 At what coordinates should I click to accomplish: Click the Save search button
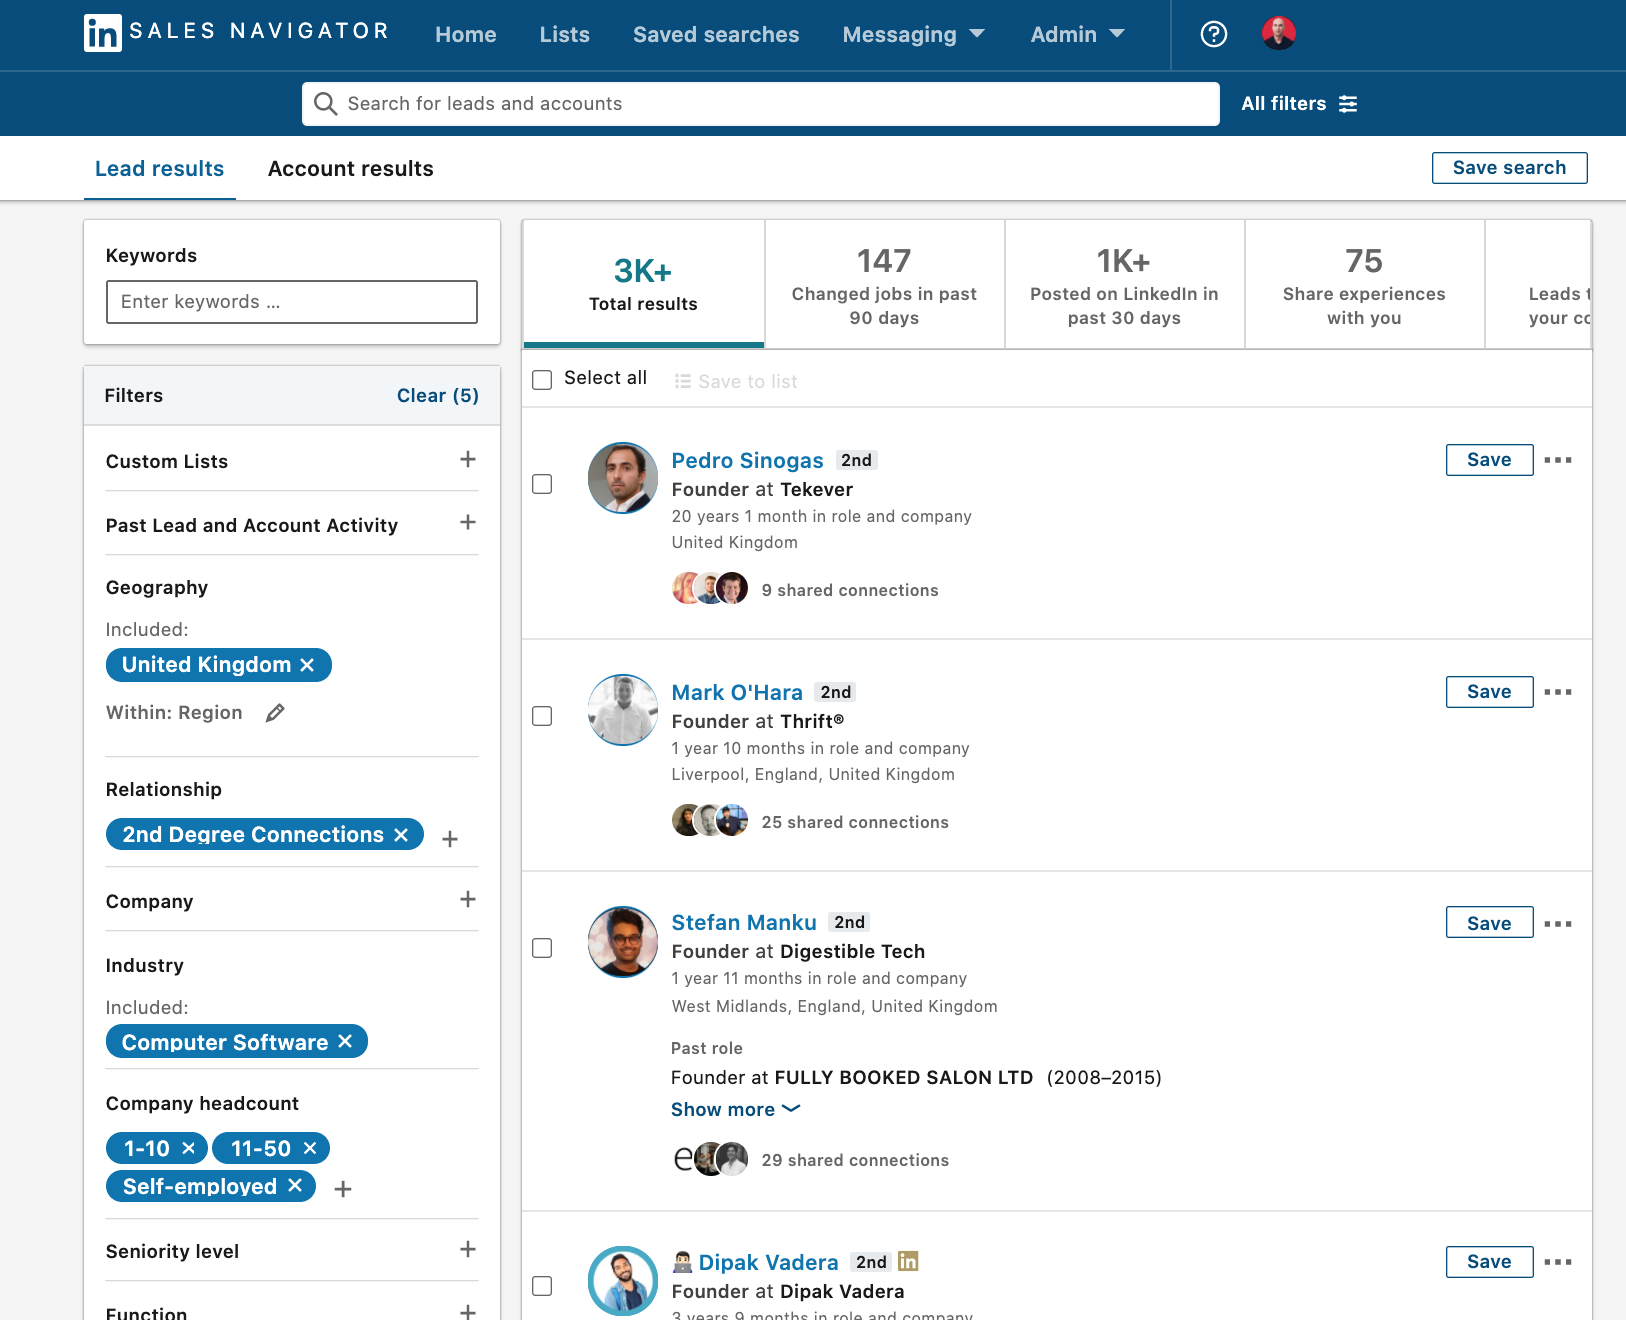(x=1509, y=168)
